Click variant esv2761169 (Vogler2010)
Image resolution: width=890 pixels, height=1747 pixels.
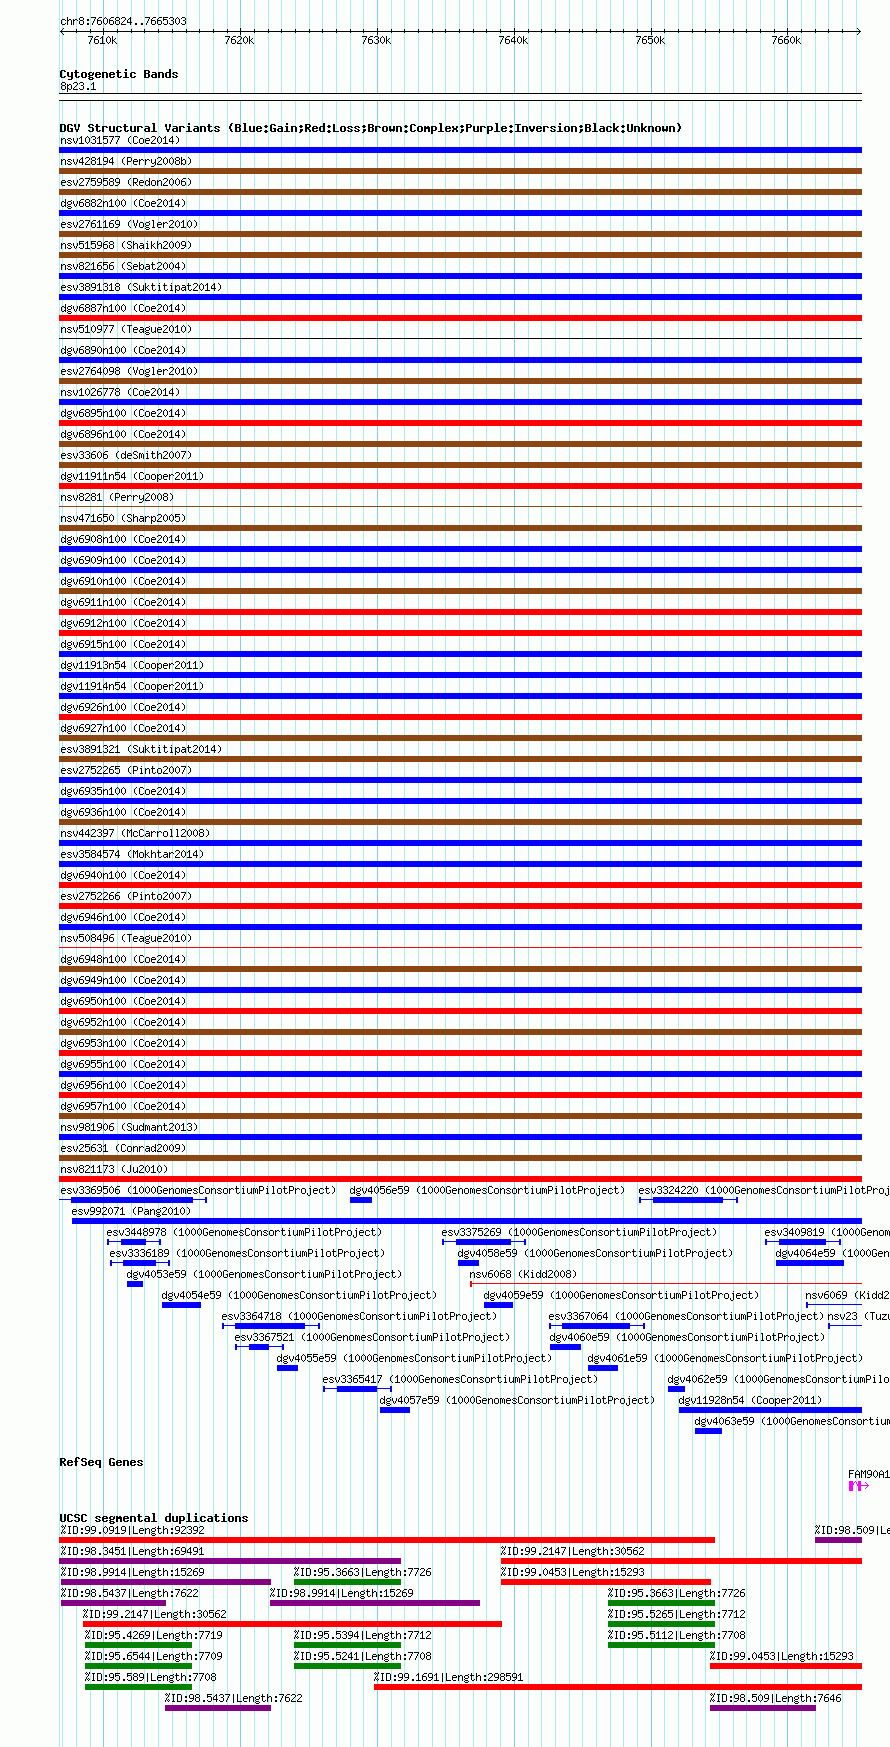[129, 224]
